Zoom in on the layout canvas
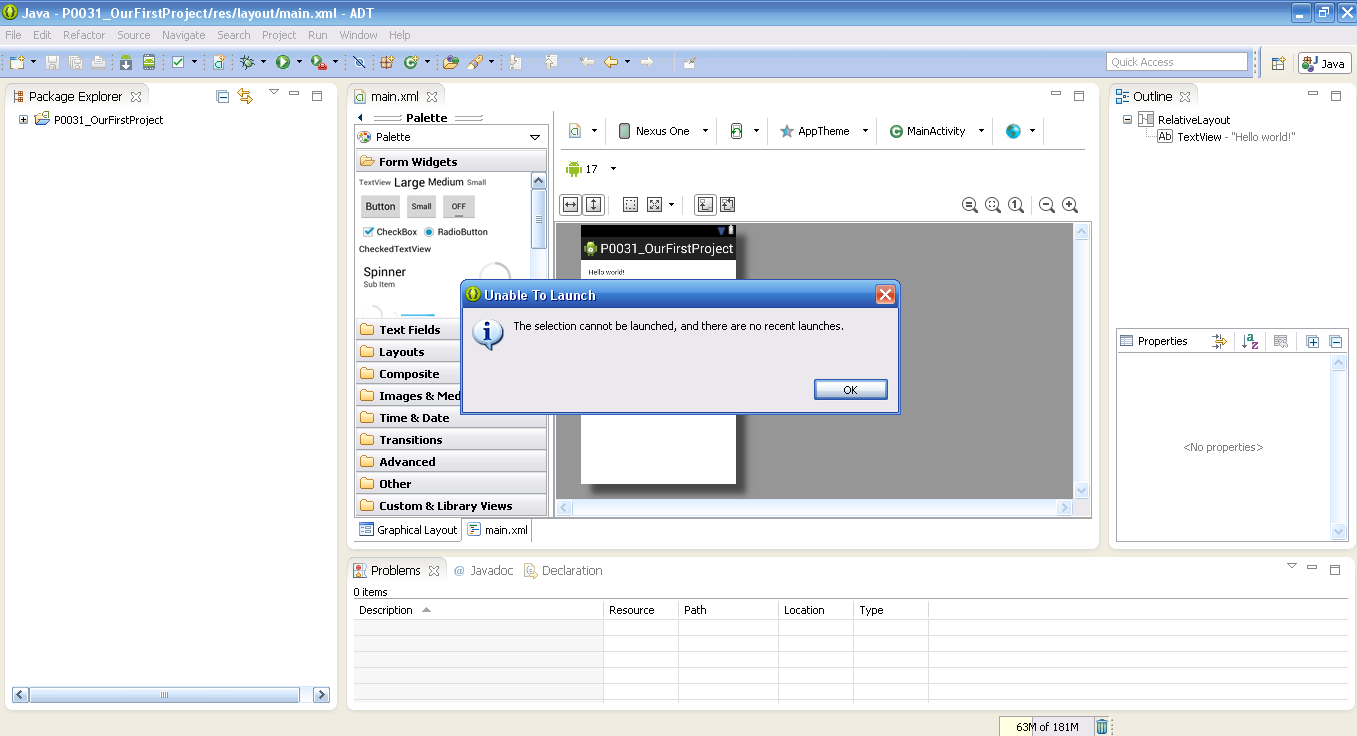 tap(1070, 205)
